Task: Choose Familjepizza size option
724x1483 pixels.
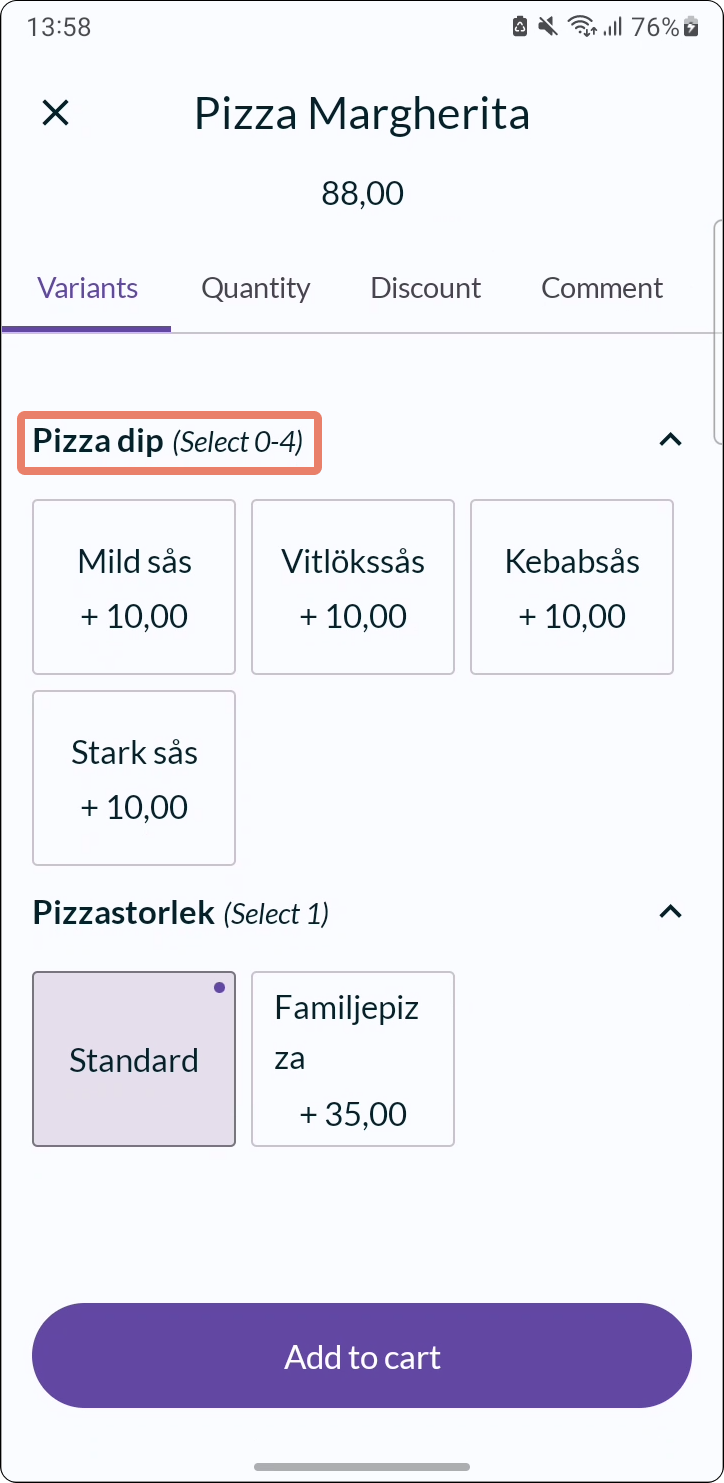Action: [353, 1059]
